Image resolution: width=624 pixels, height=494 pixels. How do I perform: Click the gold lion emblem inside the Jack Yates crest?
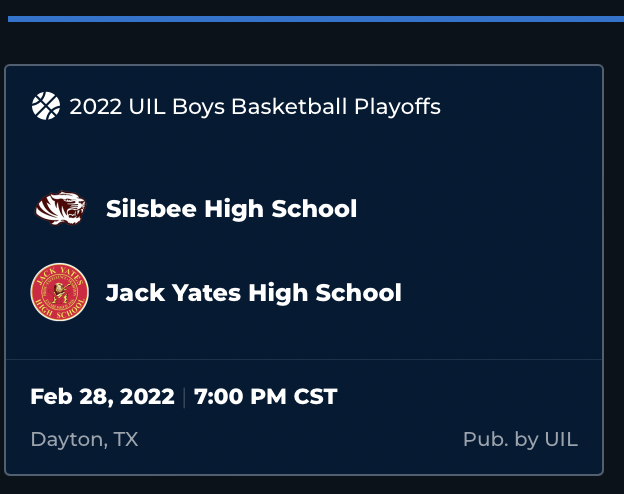60,293
